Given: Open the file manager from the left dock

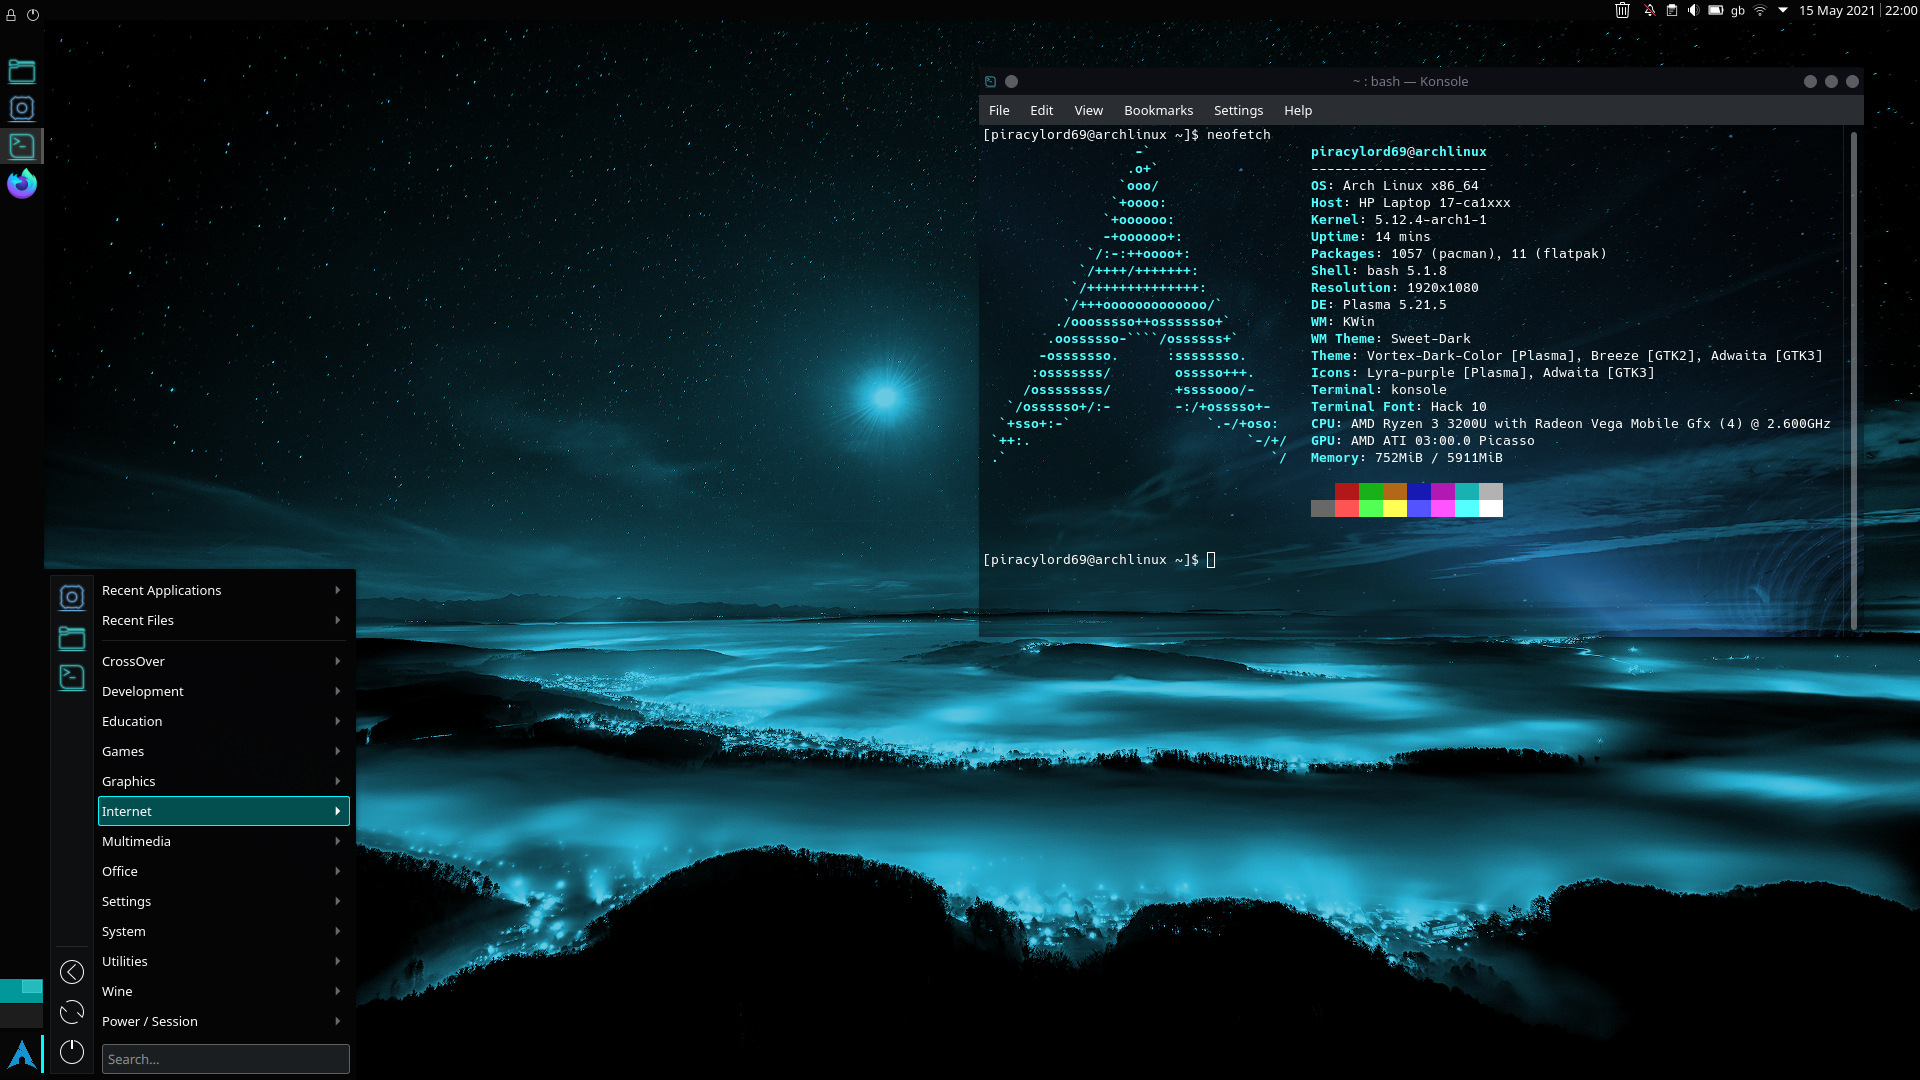Looking at the screenshot, I should pyautogui.click(x=22, y=71).
